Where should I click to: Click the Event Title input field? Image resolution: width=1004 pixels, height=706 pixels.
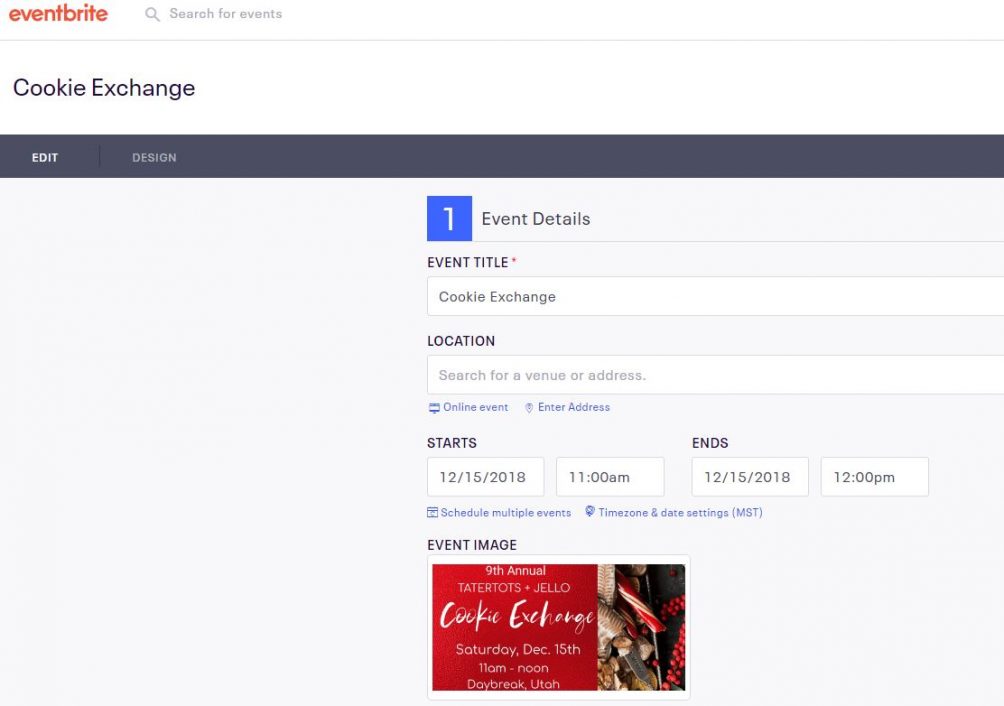pos(715,296)
